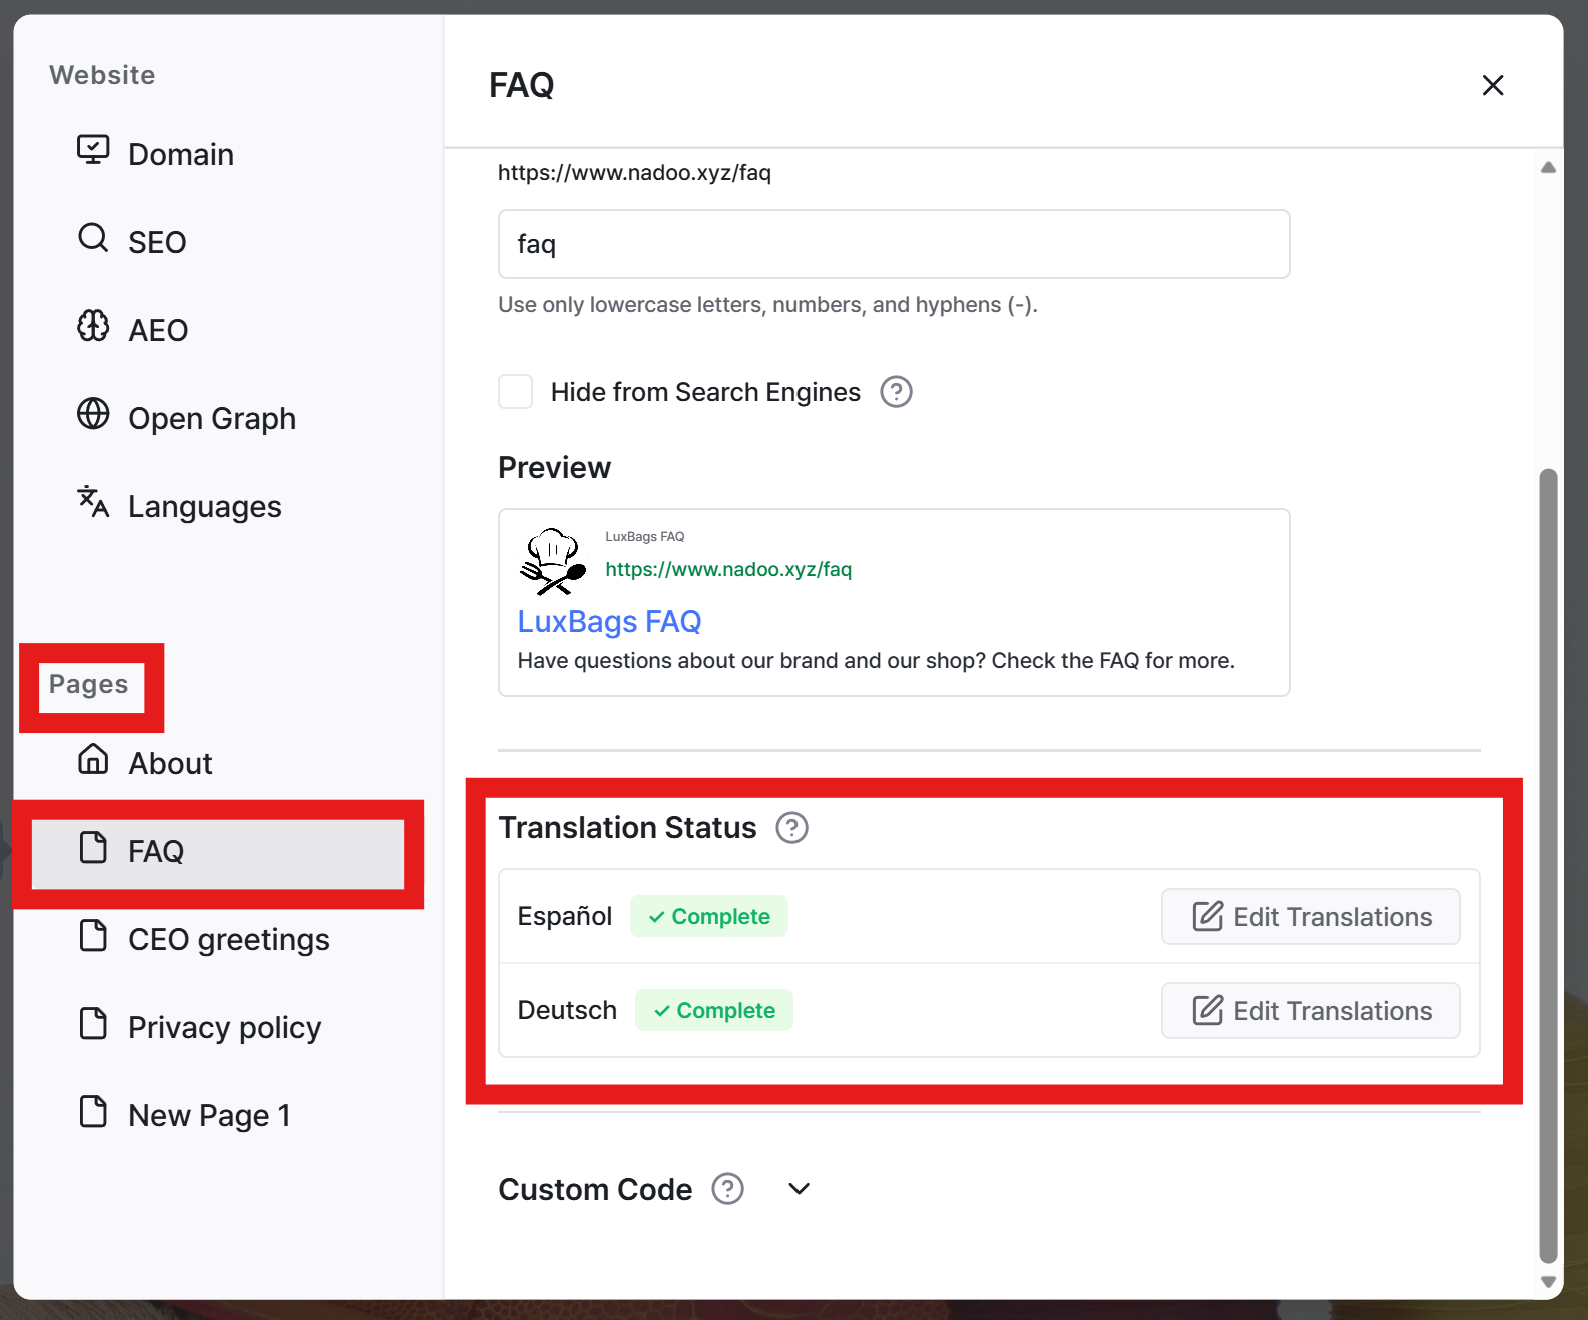Viewport: 1588px width, 1320px height.
Task: Close the FAQ settings dialog
Action: click(x=1493, y=85)
